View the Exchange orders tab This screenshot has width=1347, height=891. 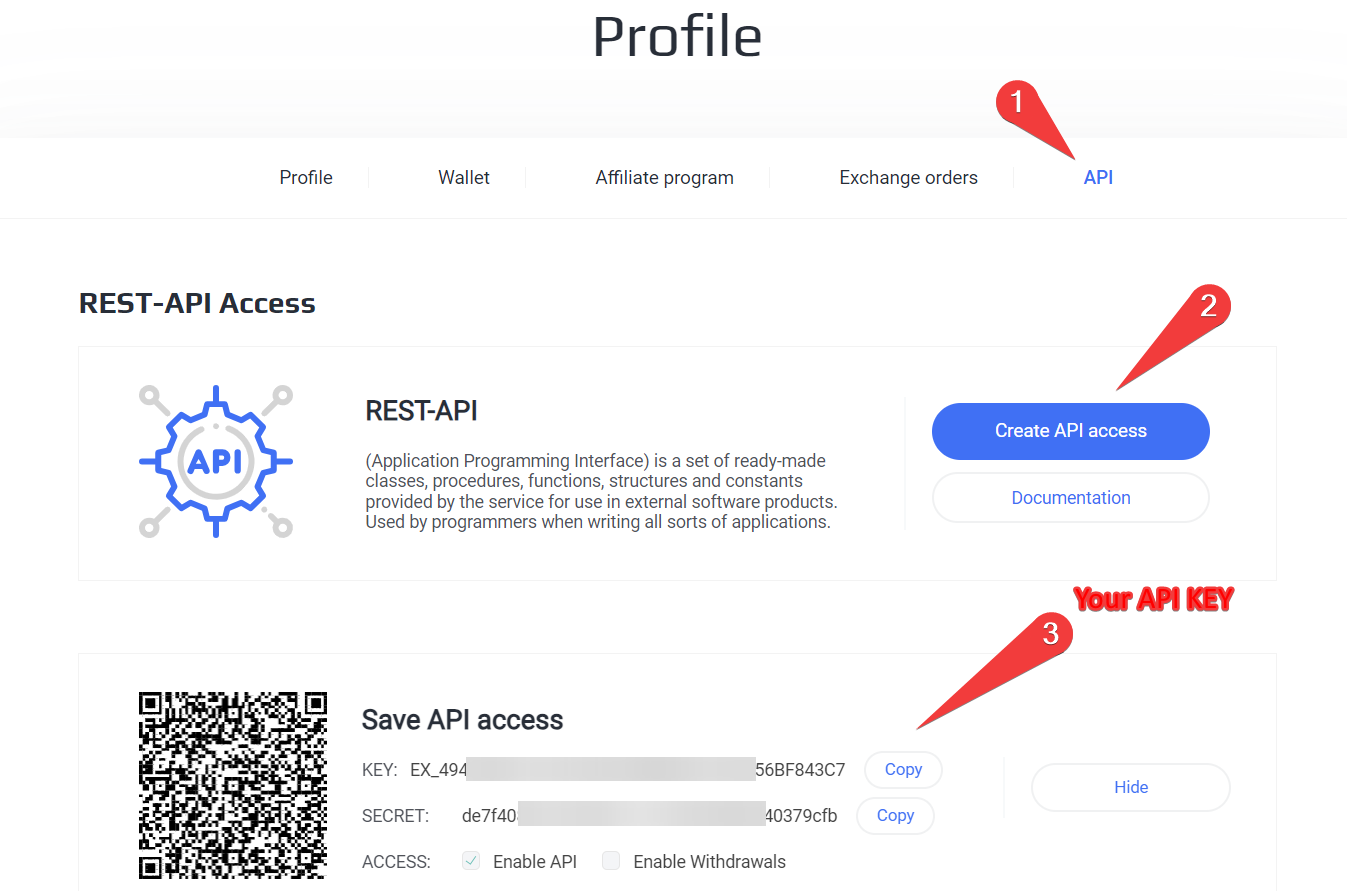pyautogui.click(x=908, y=177)
